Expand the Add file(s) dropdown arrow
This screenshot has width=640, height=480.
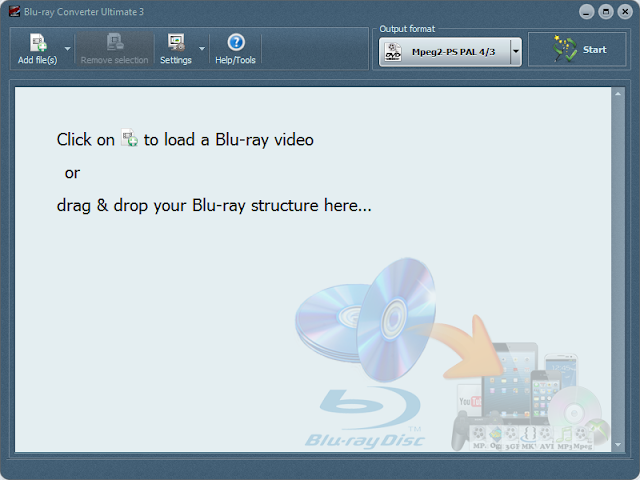68,49
